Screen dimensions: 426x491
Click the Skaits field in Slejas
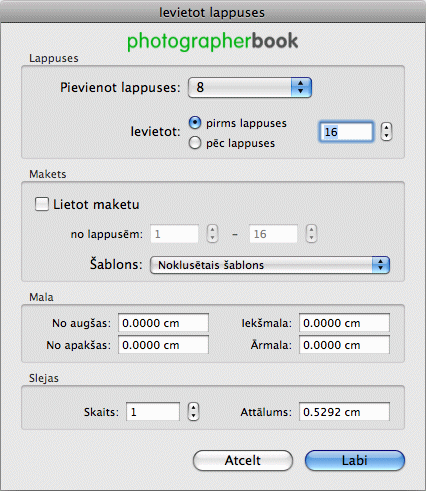click(x=153, y=412)
